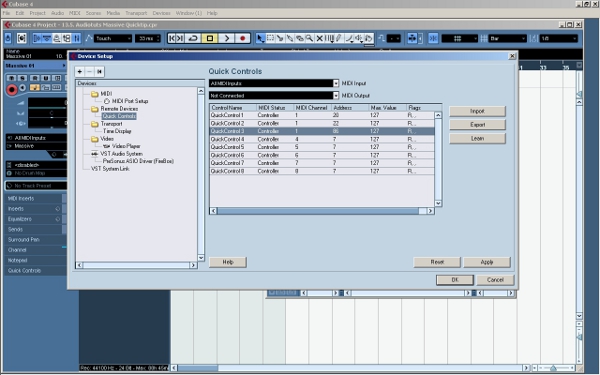
Task: Click Transport folder icon in tree
Action: tap(95, 124)
